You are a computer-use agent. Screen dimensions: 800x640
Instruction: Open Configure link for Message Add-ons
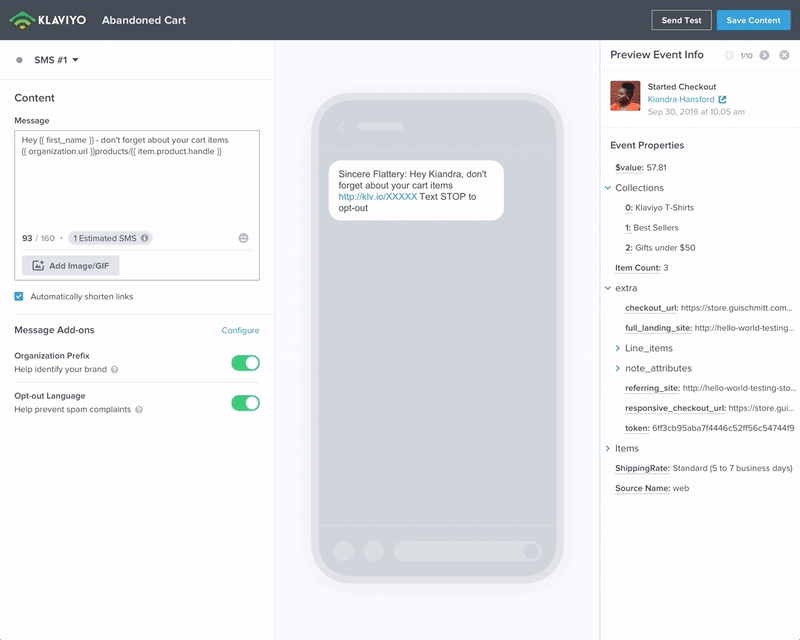pyautogui.click(x=240, y=330)
